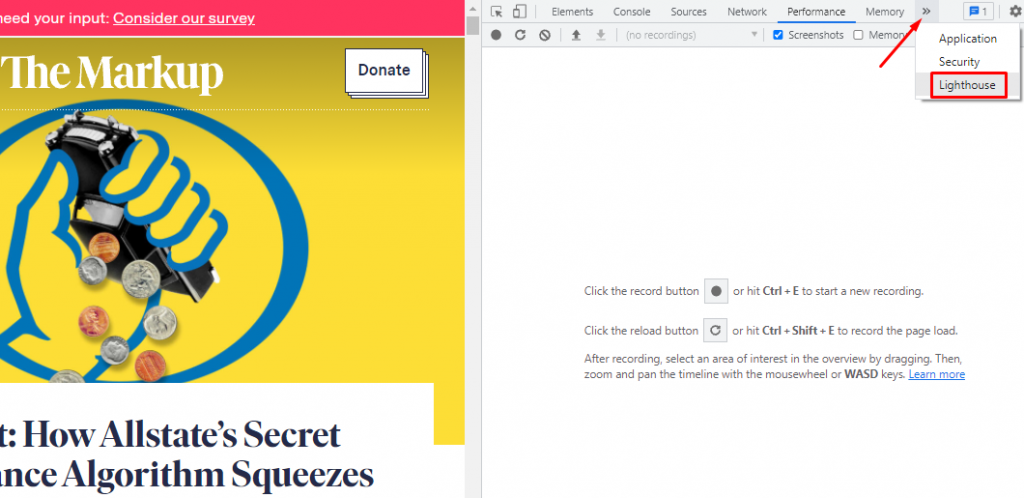
Task: Choose Lighthouse from the overflow menu
Action: pyautogui.click(x=967, y=85)
